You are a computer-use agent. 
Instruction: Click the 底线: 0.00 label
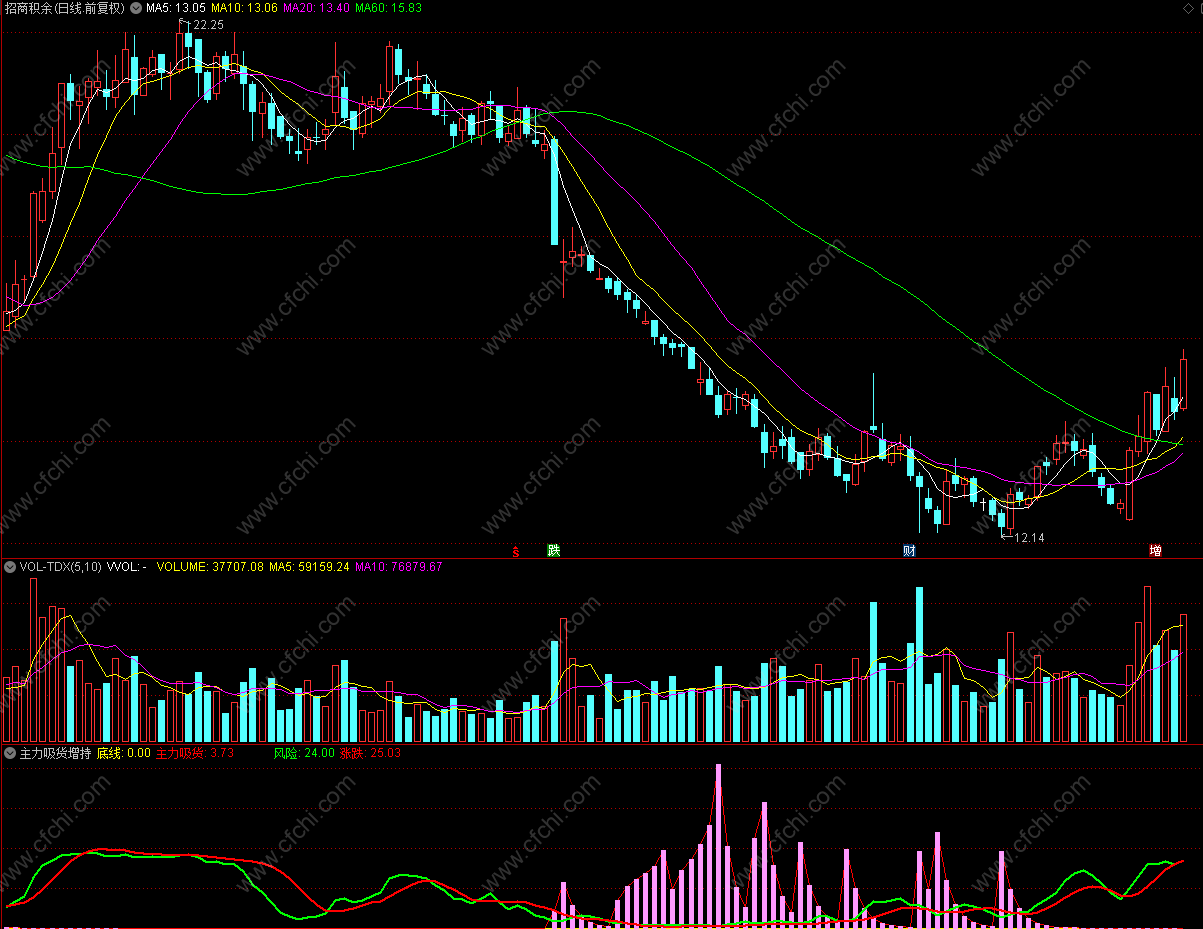[124, 753]
